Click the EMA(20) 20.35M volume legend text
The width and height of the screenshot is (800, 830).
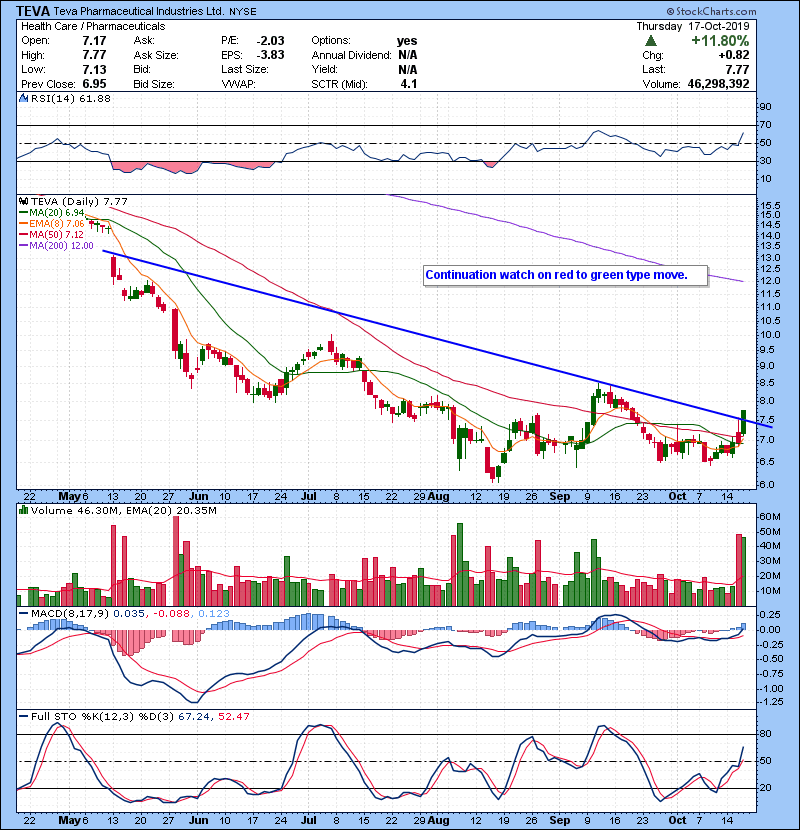click(x=172, y=510)
